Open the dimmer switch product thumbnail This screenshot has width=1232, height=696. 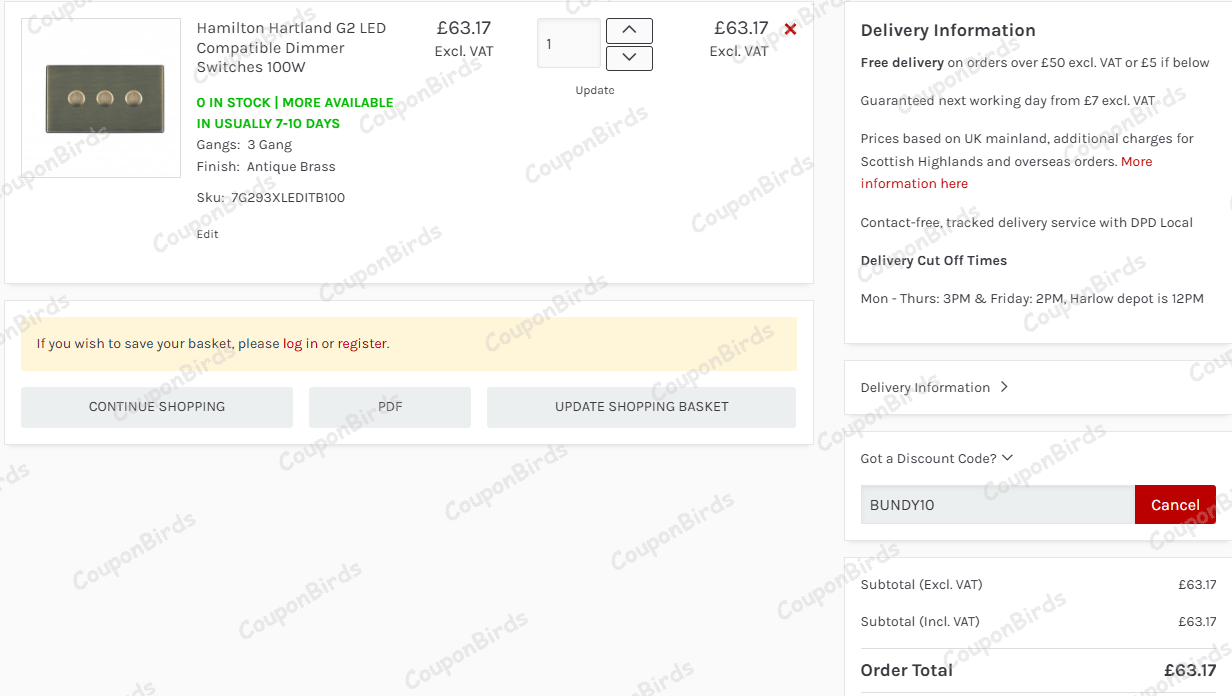(x=101, y=98)
